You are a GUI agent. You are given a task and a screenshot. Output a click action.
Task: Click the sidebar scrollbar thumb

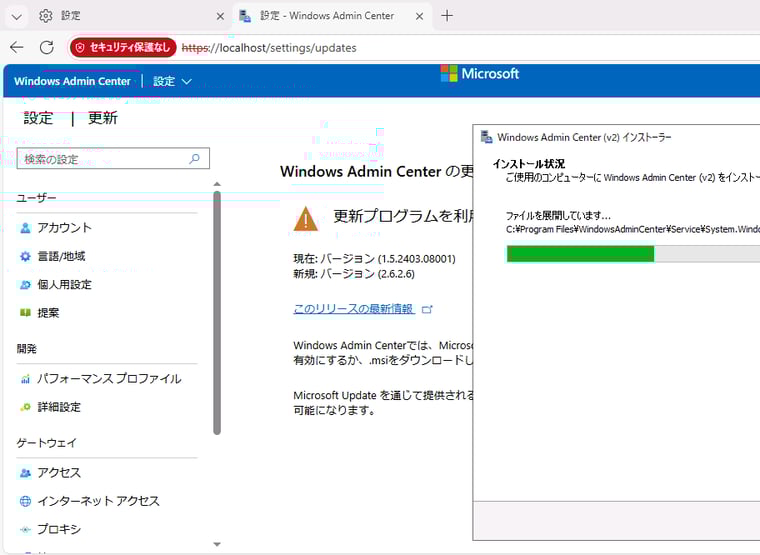[217, 313]
